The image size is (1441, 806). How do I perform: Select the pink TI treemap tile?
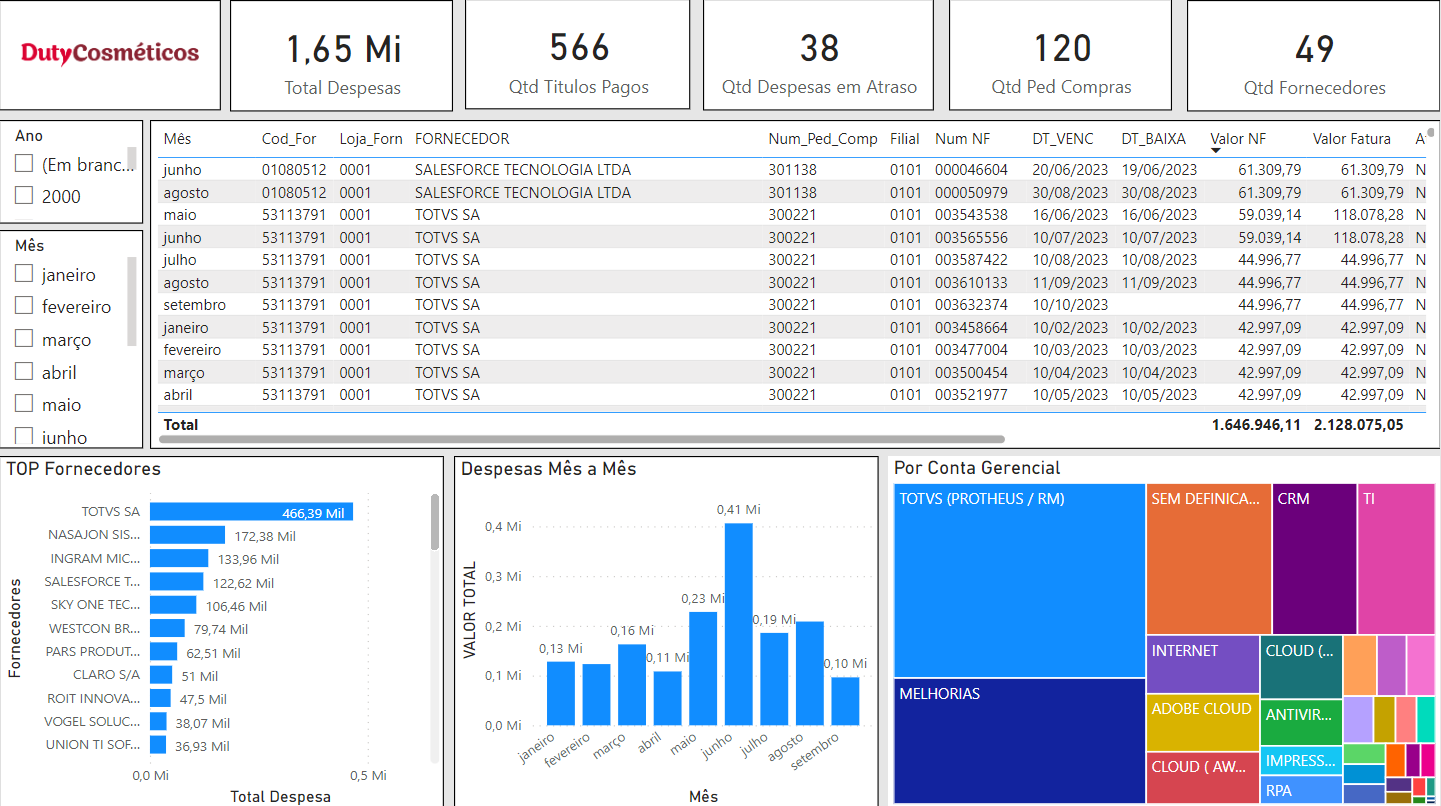[x=1396, y=559]
